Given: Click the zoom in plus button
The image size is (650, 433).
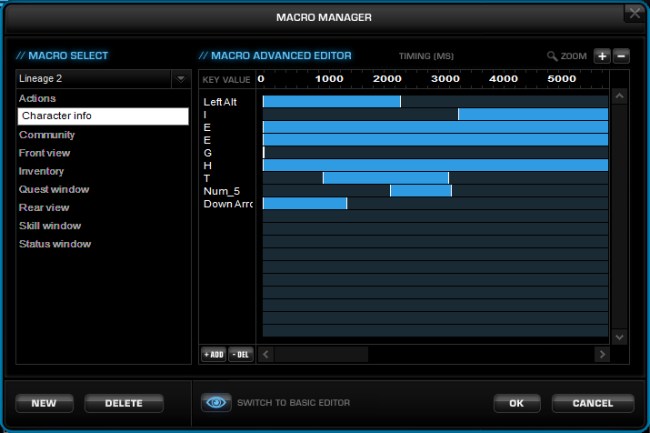Looking at the screenshot, I should 602,56.
